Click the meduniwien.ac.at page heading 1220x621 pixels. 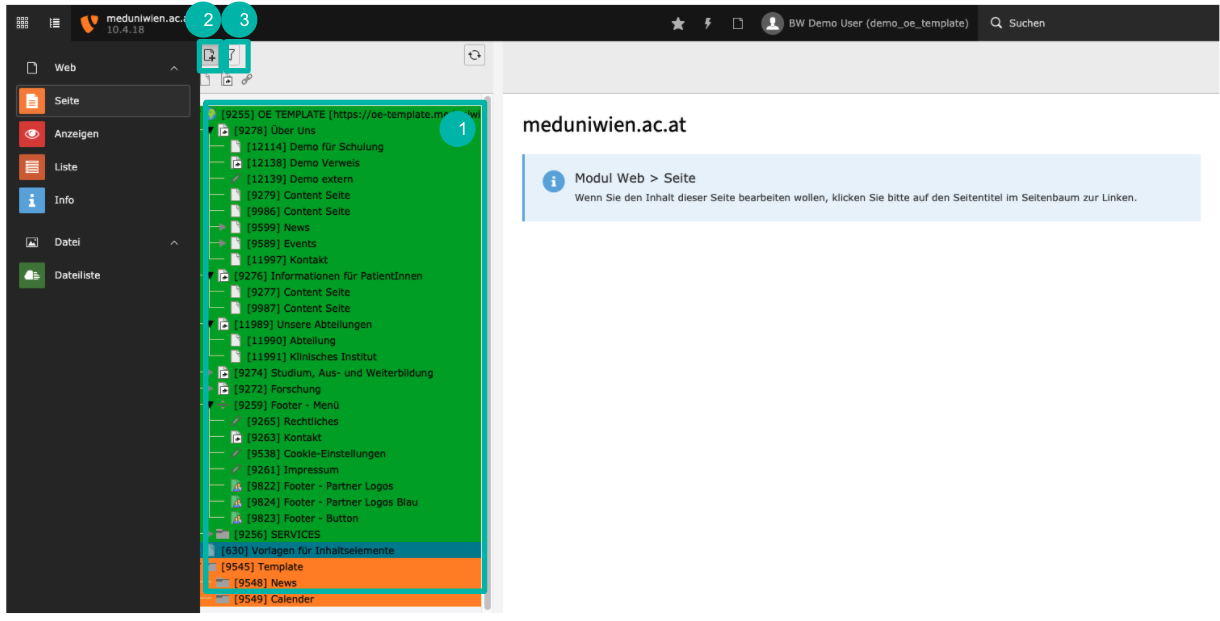tap(604, 125)
